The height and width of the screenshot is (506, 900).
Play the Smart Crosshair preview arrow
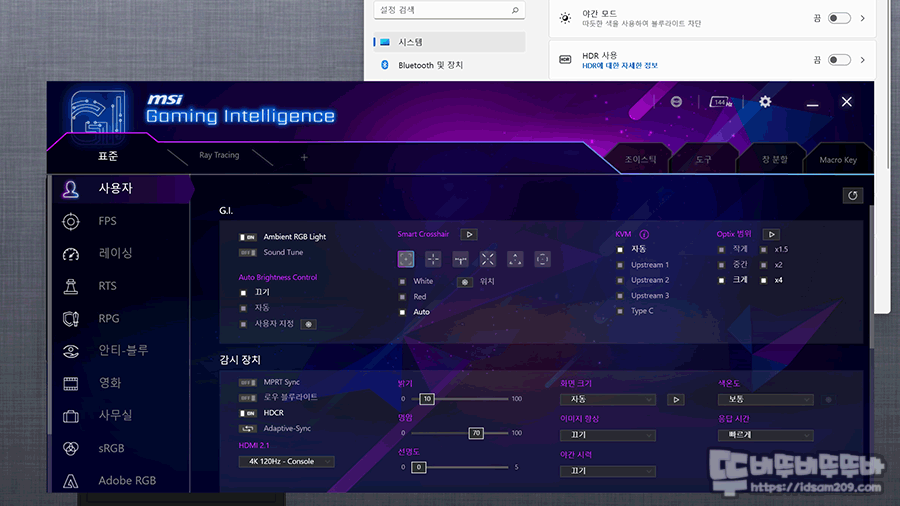470,234
